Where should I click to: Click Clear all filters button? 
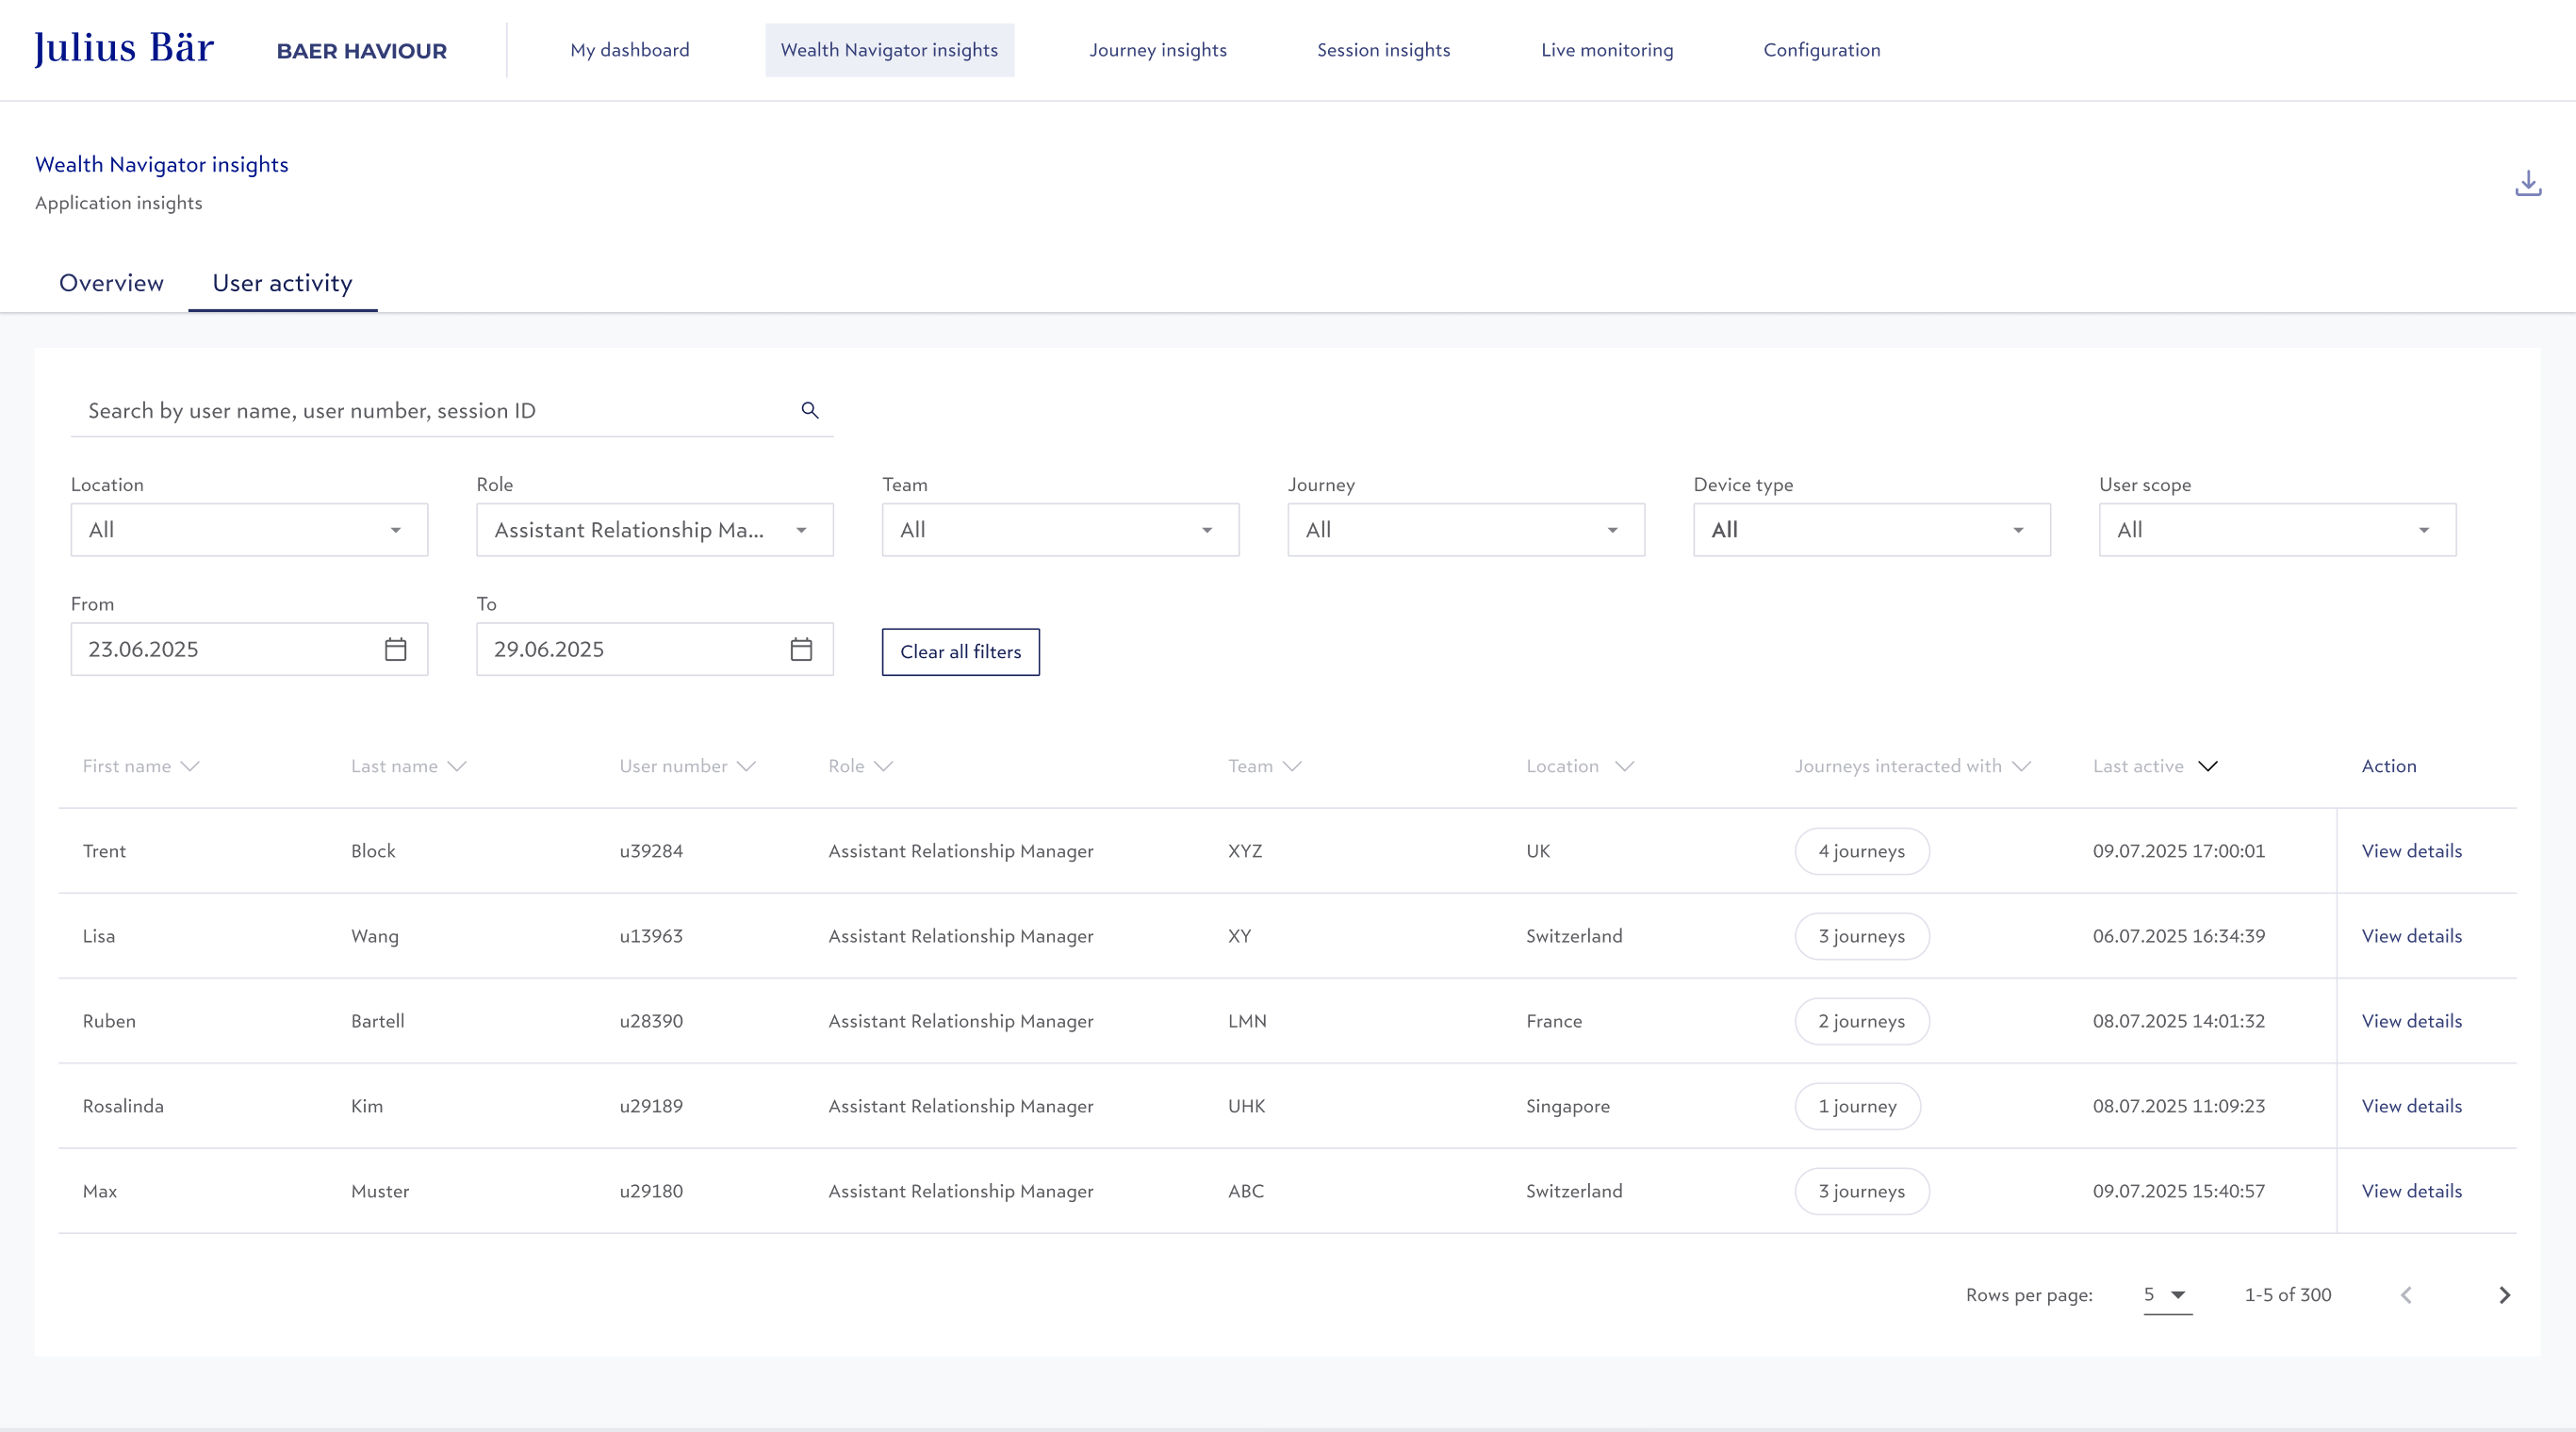960,652
